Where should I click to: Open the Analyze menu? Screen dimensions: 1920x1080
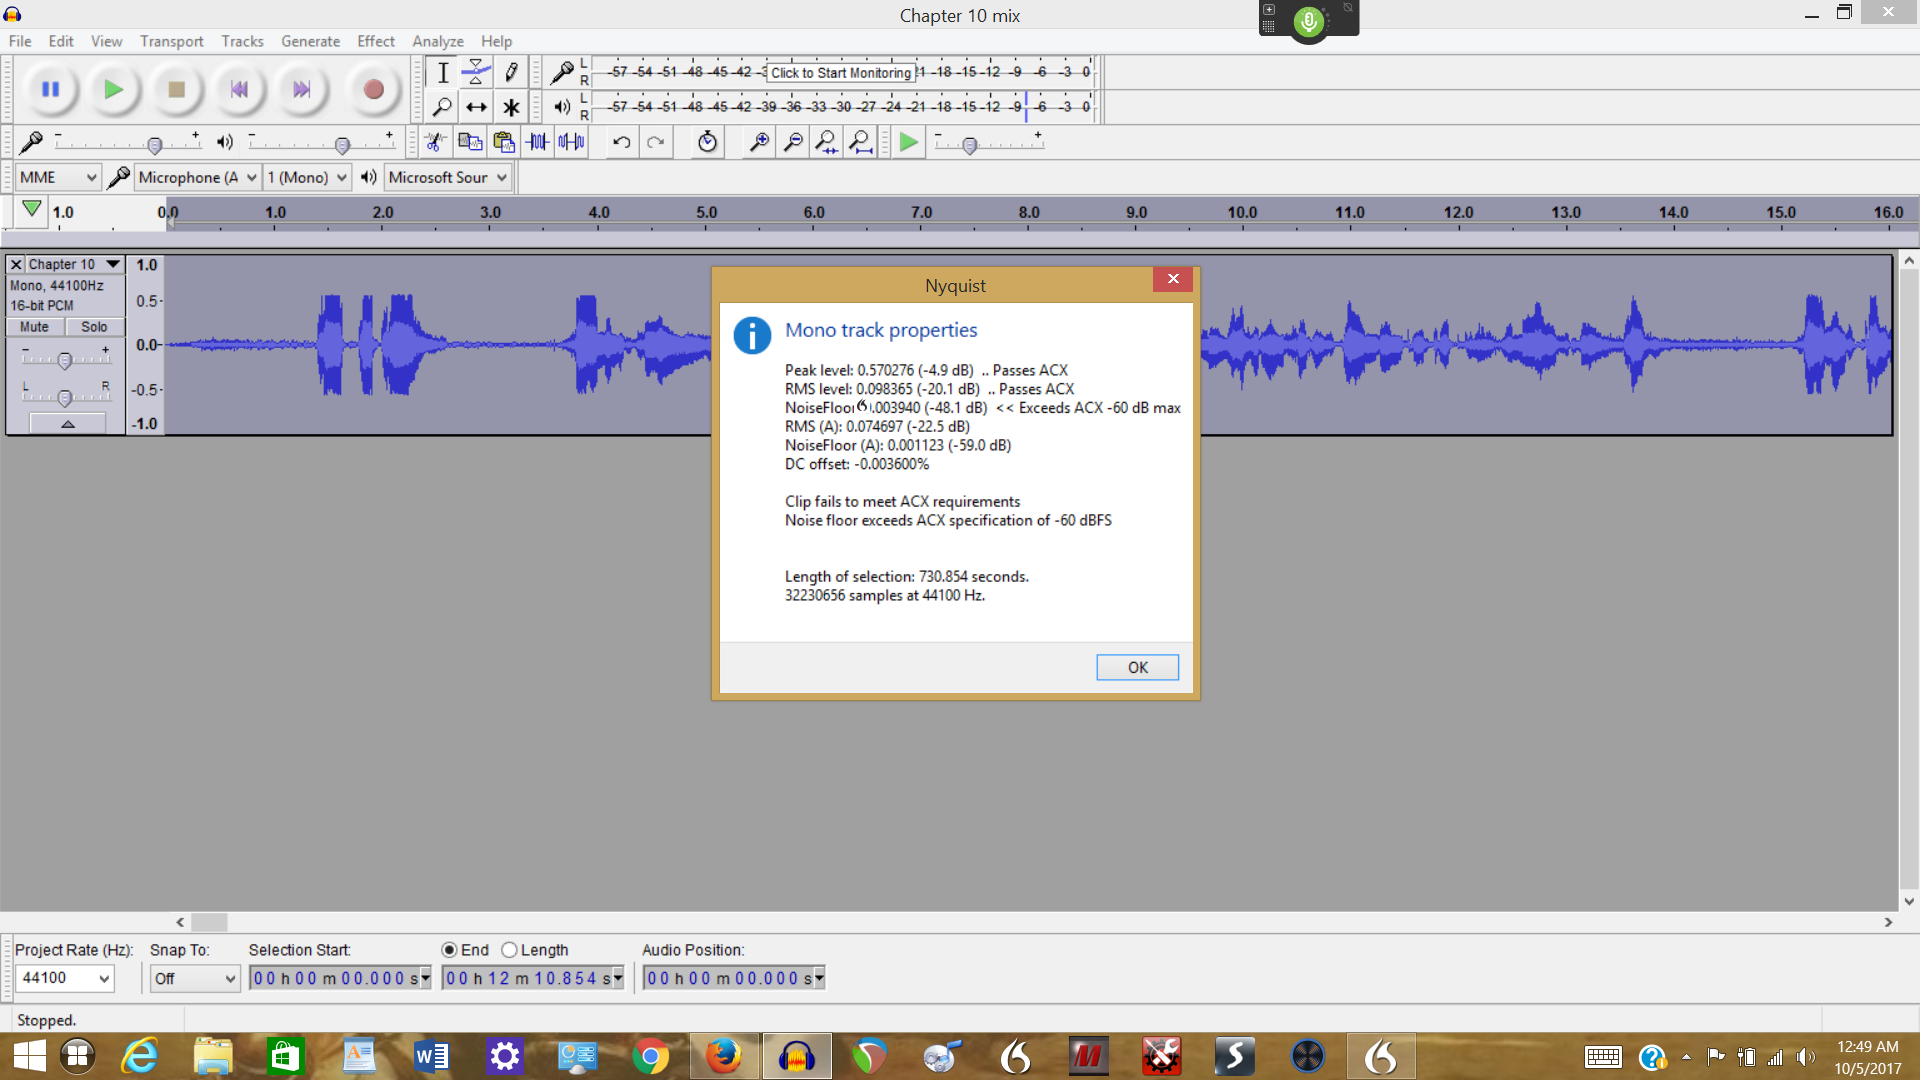click(437, 41)
